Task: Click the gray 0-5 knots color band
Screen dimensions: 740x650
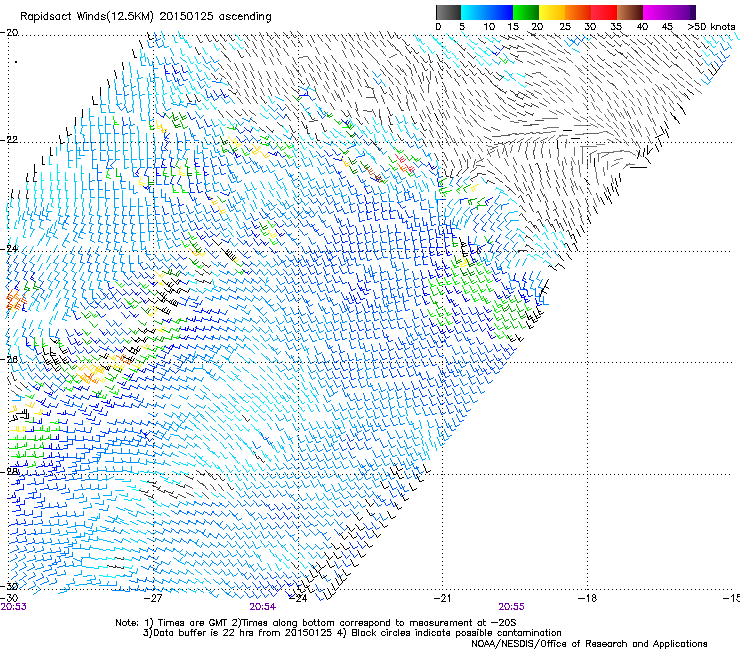Action: click(x=448, y=12)
